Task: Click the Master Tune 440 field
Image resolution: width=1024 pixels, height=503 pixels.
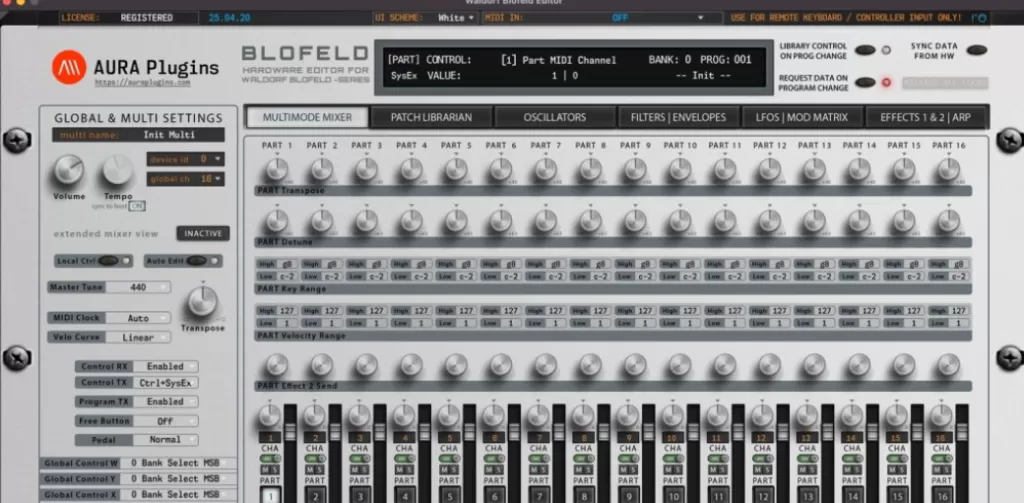Action: [x=138, y=287]
